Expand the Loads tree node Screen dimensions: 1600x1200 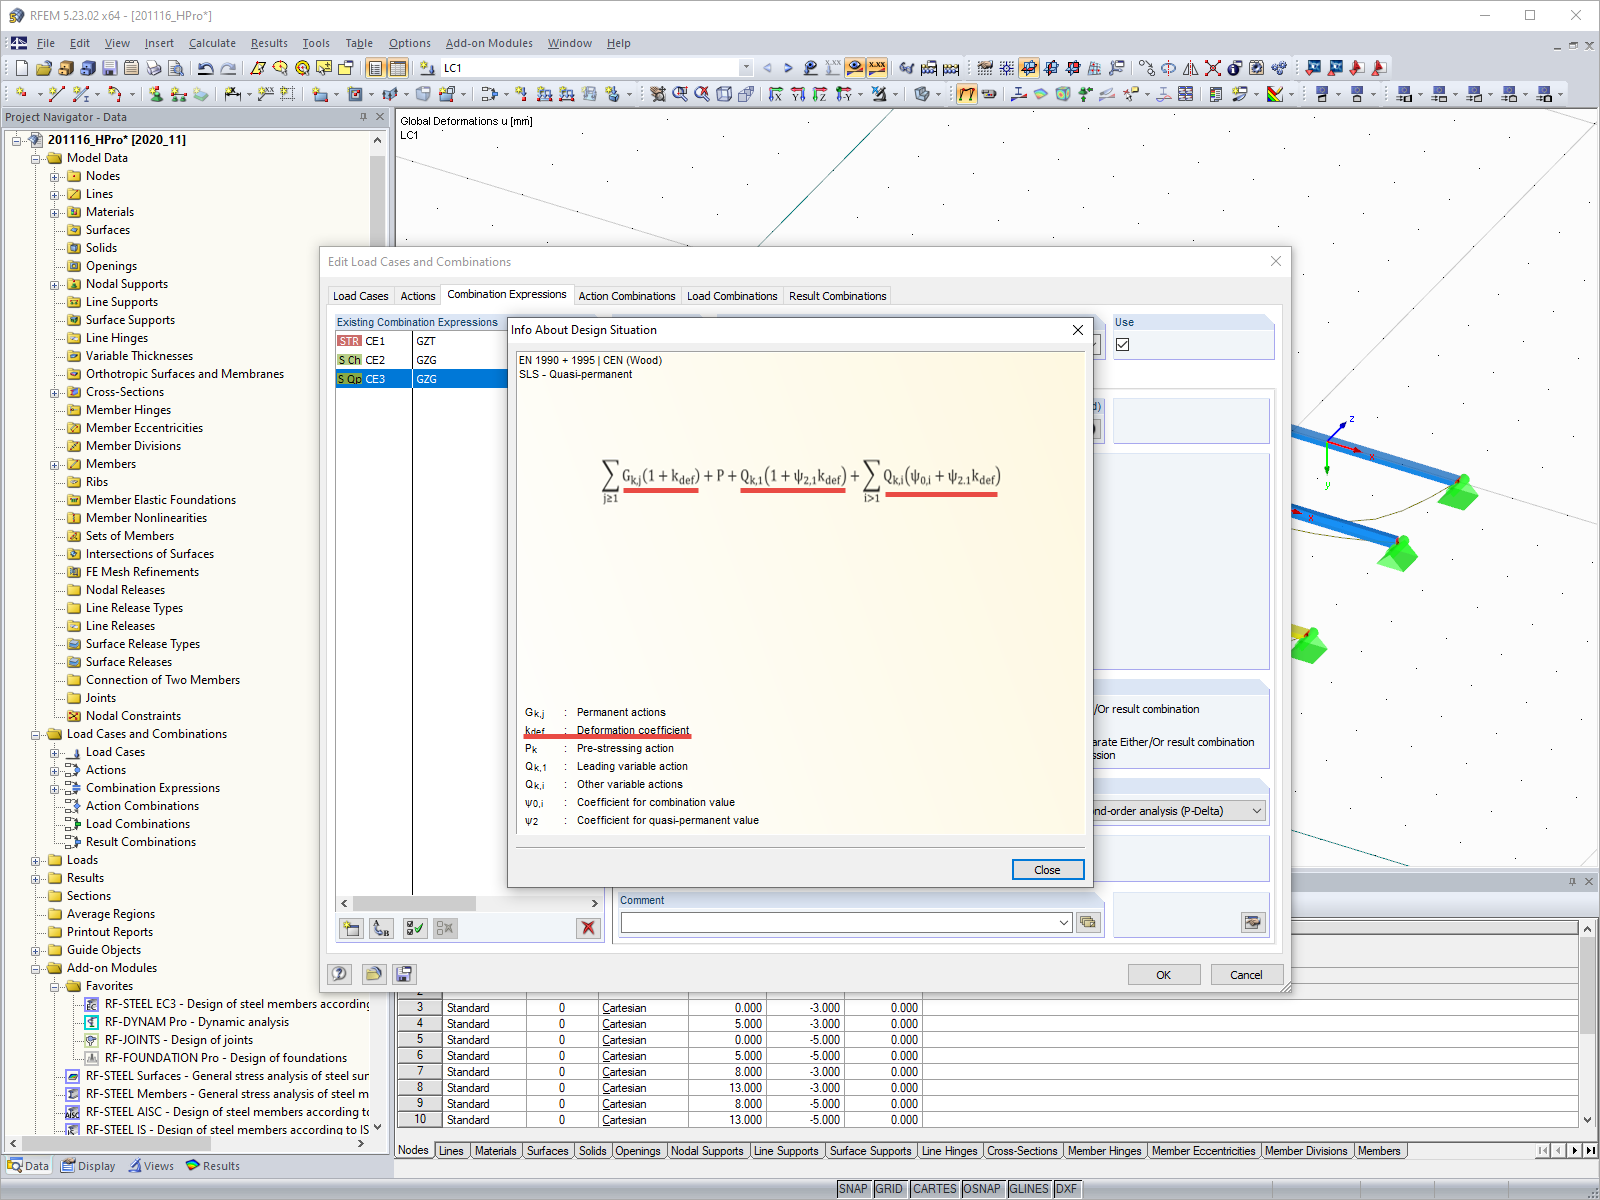tap(37, 860)
